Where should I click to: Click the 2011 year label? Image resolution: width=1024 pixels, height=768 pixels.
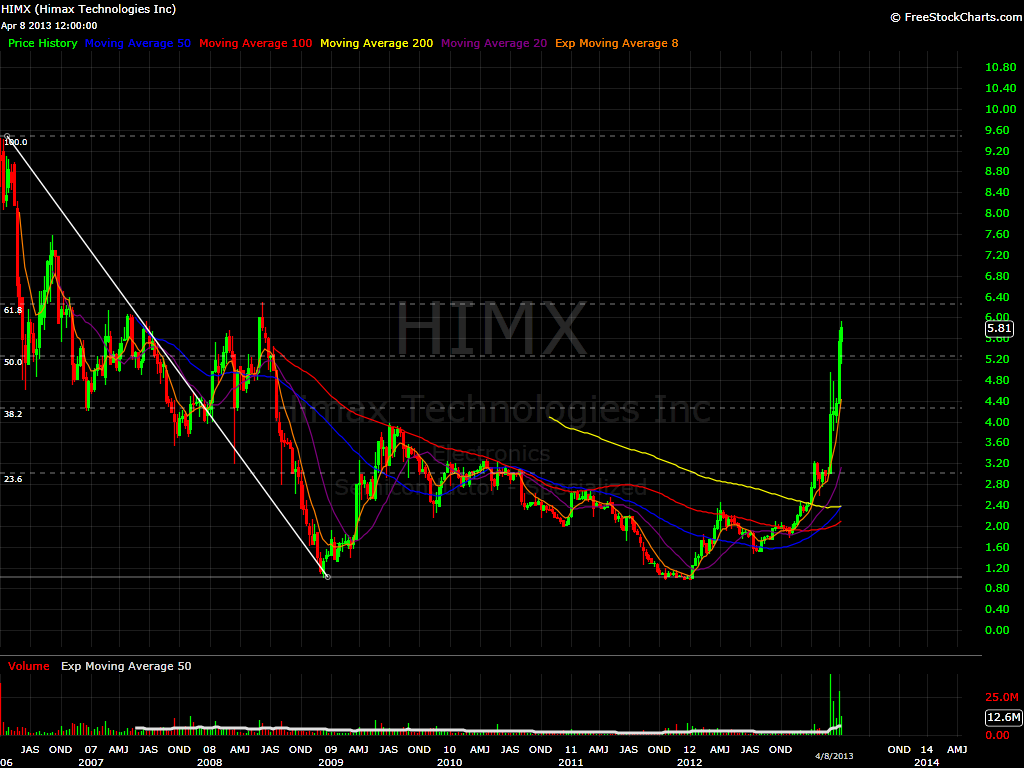tap(571, 762)
